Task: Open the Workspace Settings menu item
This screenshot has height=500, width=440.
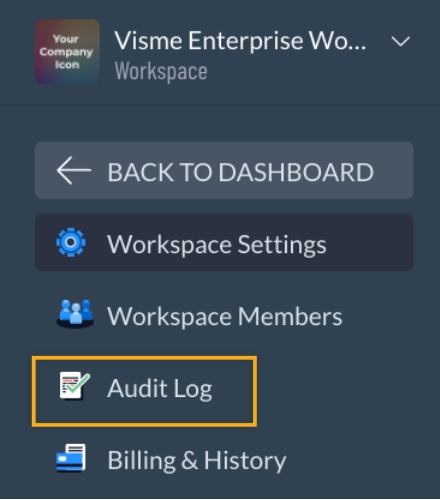Action: pyautogui.click(x=224, y=242)
